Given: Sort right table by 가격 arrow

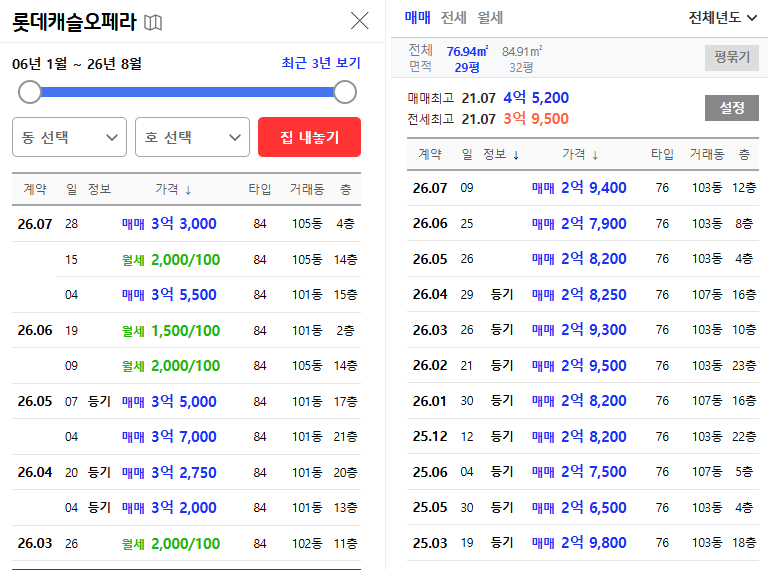Looking at the screenshot, I should pyautogui.click(x=595, y=156).
